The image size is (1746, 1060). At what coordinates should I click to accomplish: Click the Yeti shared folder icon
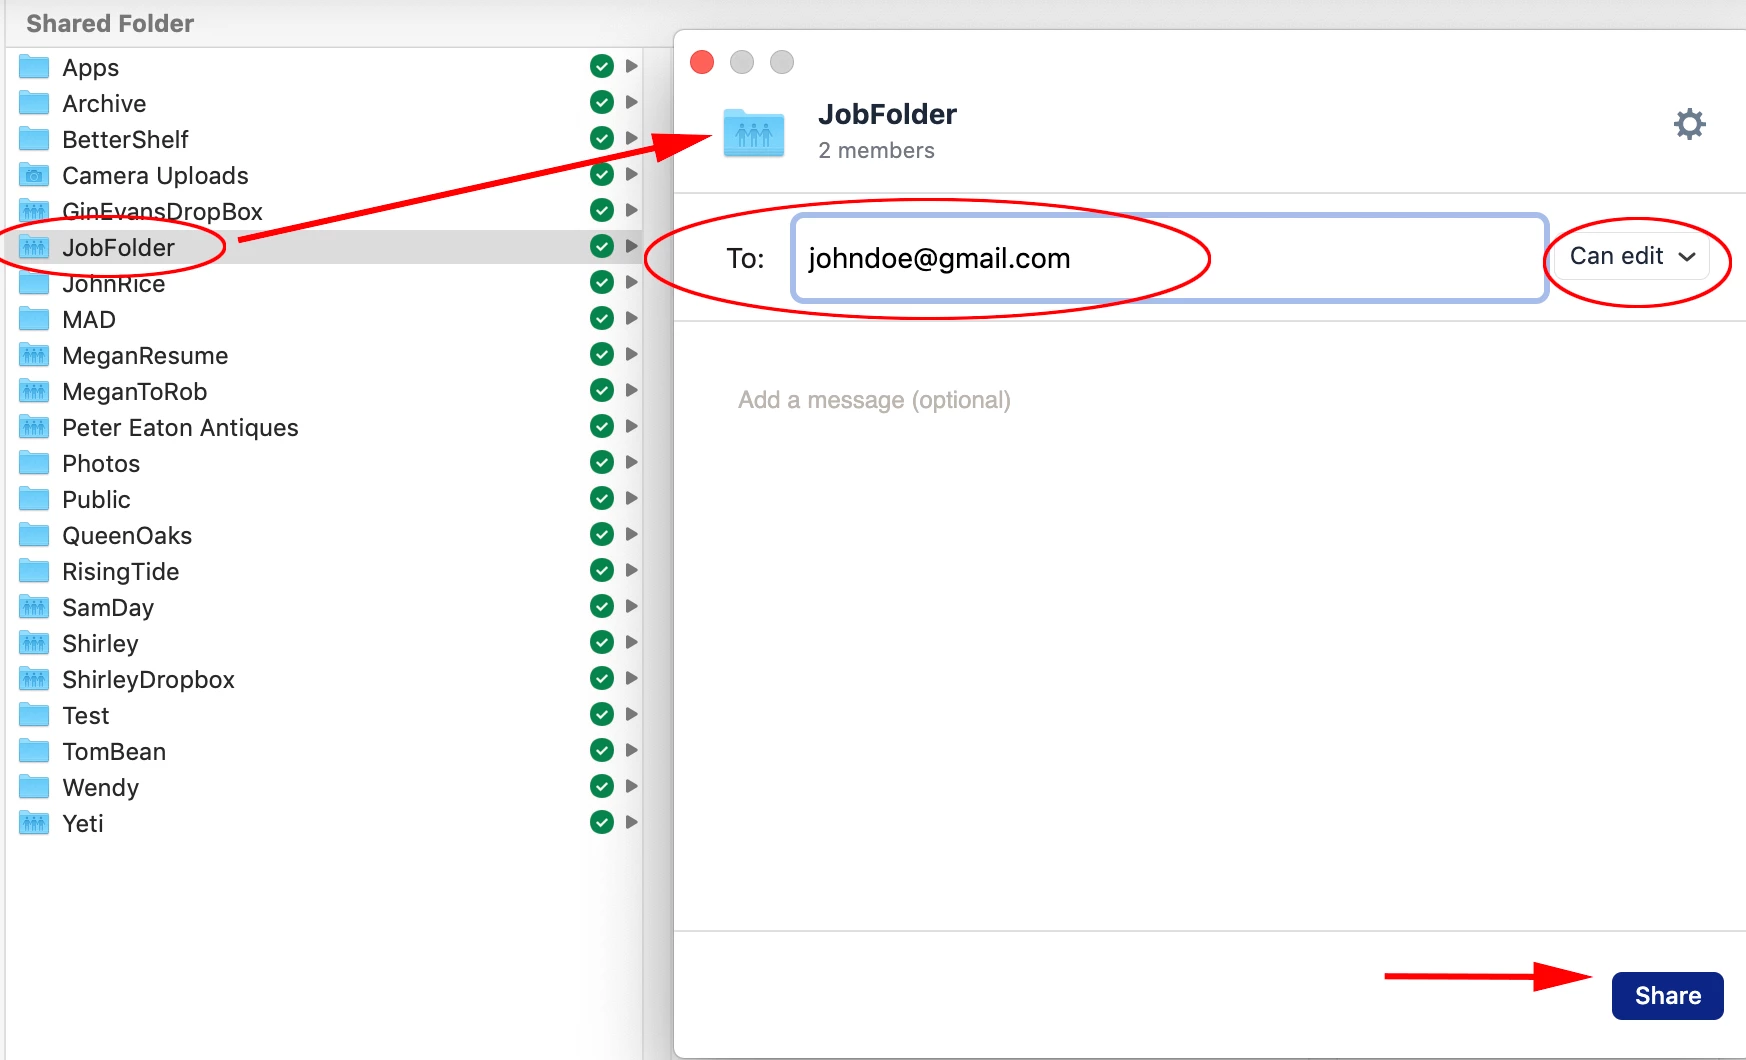coord(34,823)
